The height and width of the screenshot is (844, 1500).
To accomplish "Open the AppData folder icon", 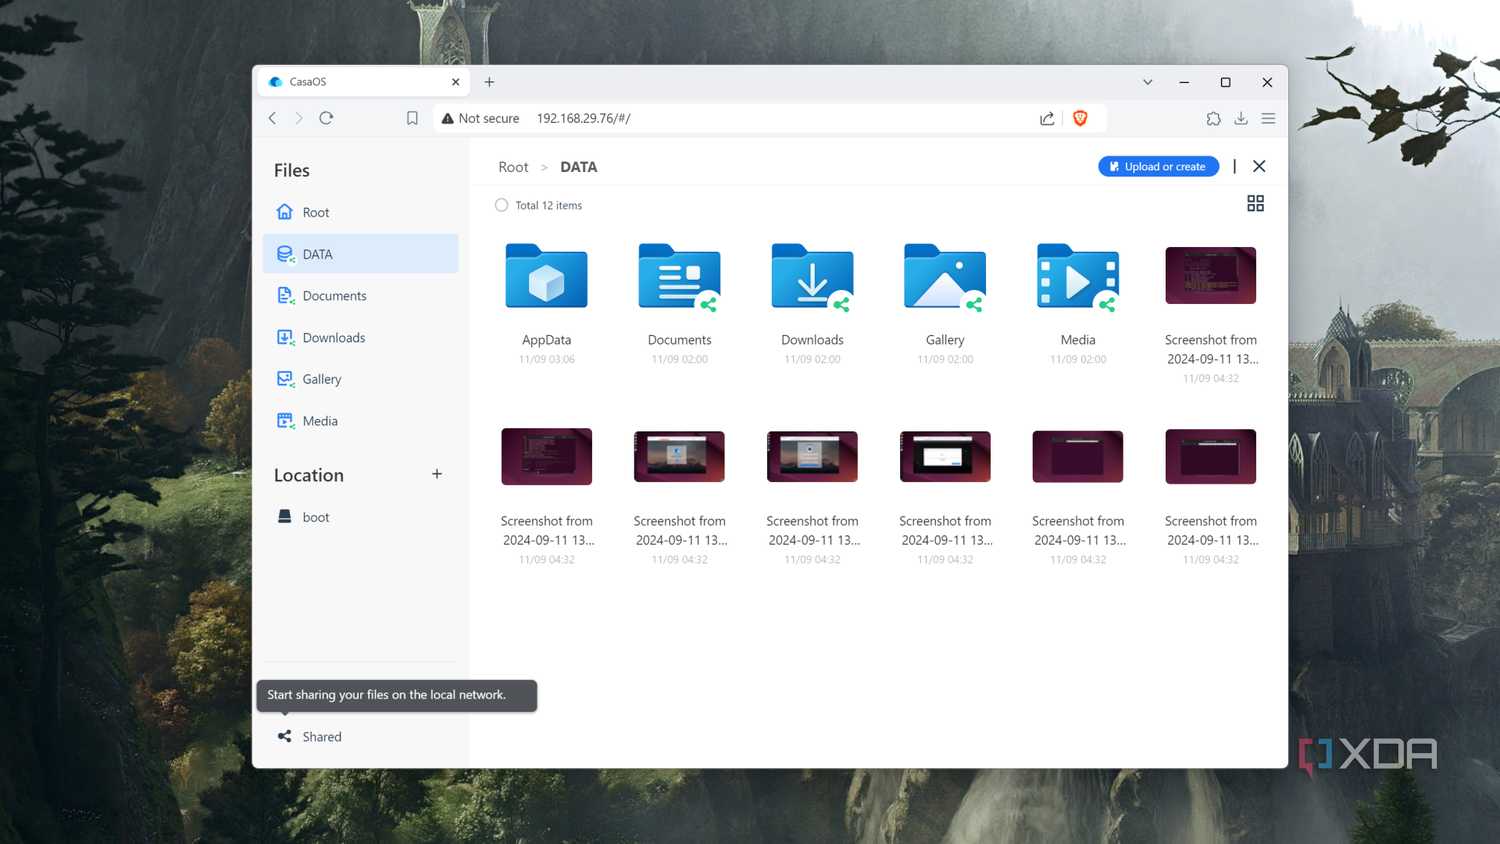I will pyautogui.click(x=546, y=276).
